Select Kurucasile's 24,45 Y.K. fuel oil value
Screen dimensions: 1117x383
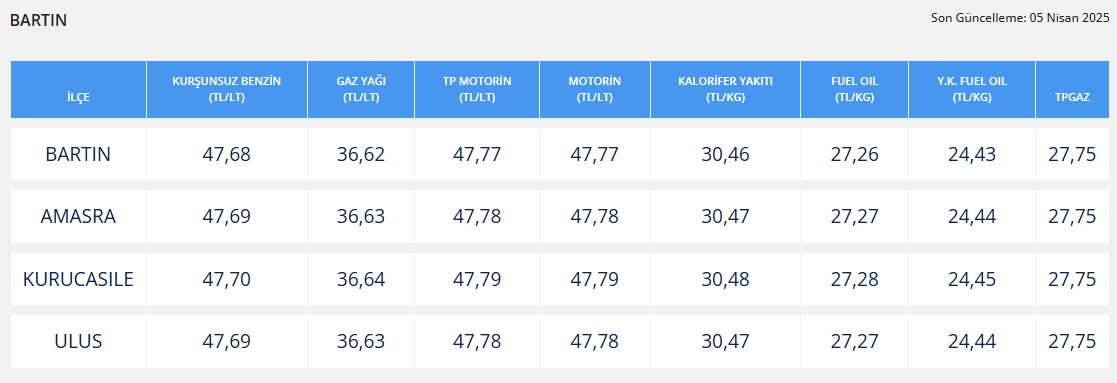coord(972,279)
